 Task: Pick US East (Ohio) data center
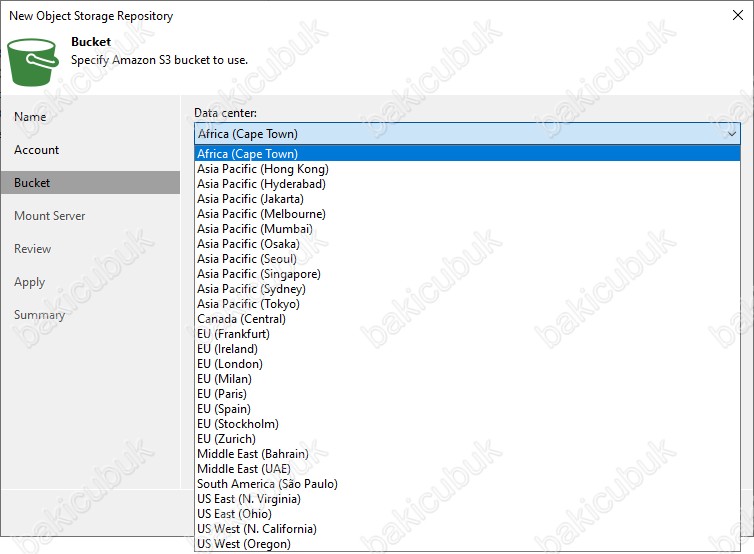[x=467, y=514]
